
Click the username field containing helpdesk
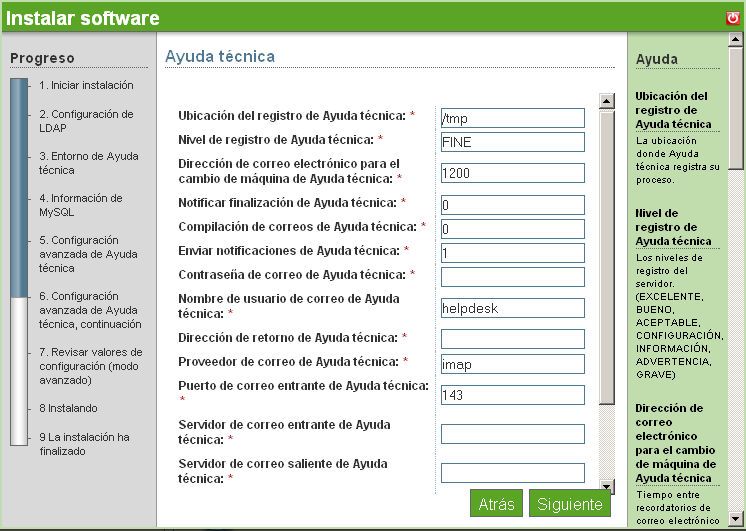tap(512, 308)
